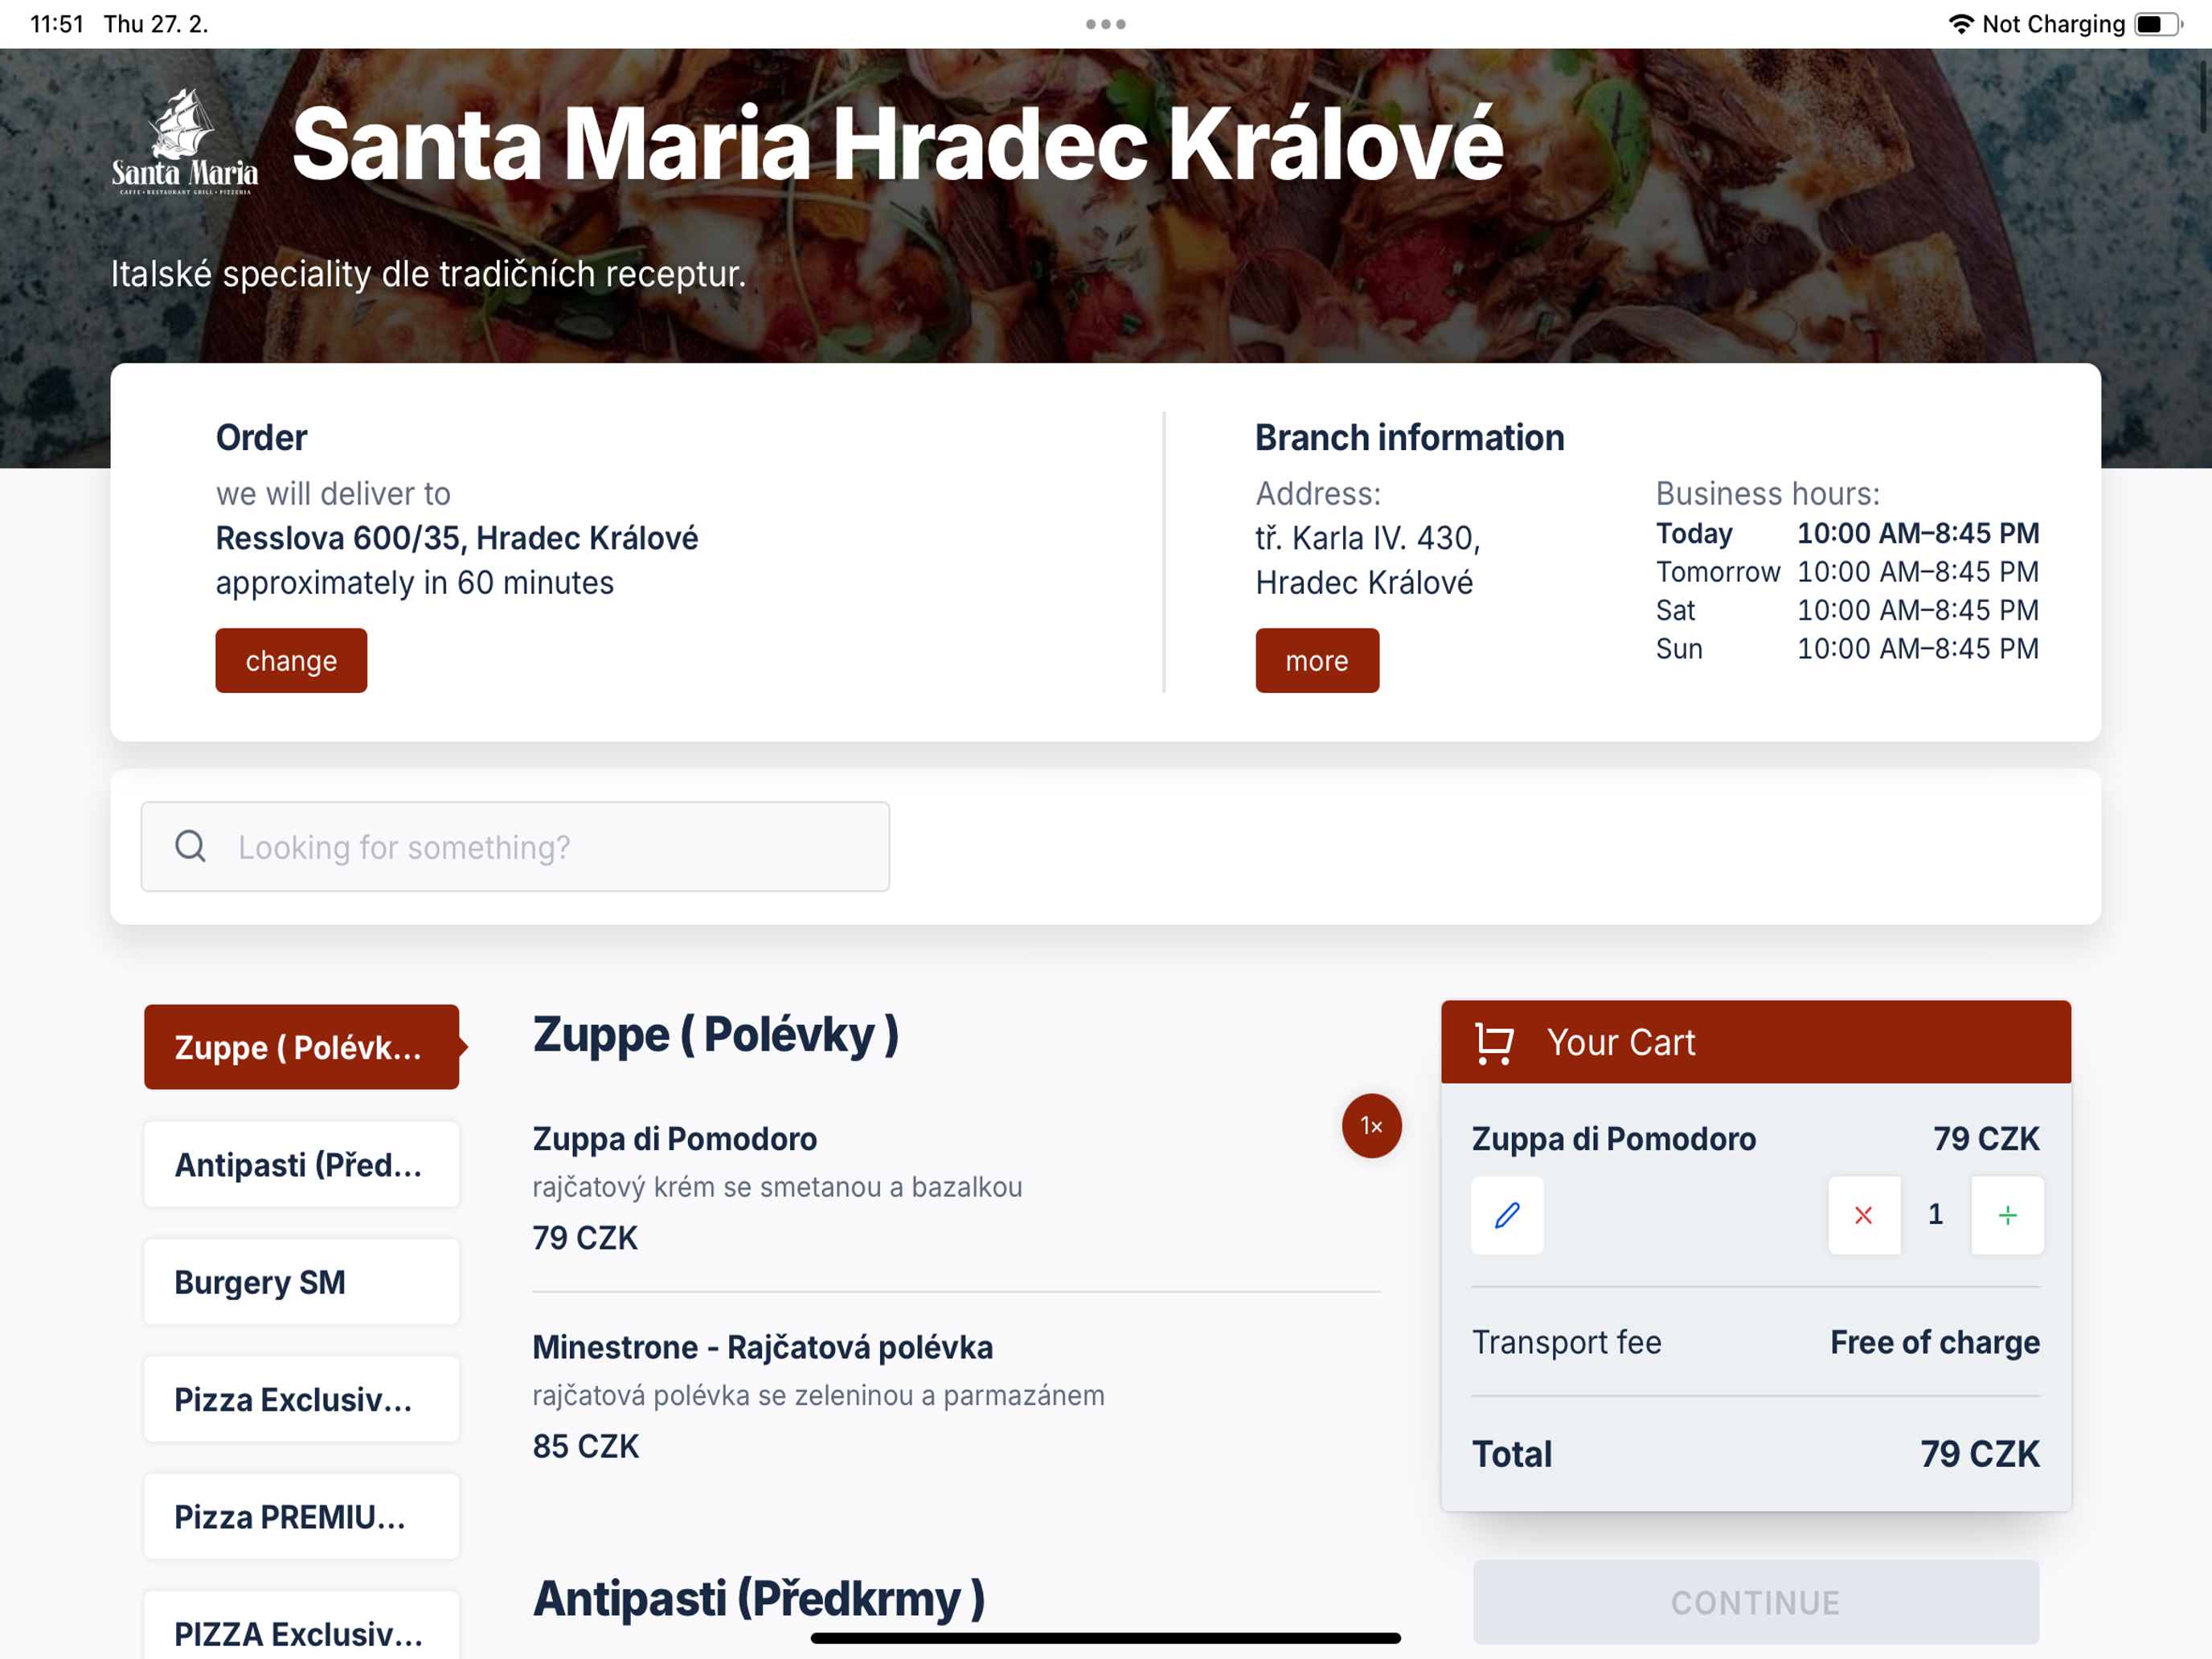
Task: Click Tomorrow's business hours row
Action: pos(1847,572)
